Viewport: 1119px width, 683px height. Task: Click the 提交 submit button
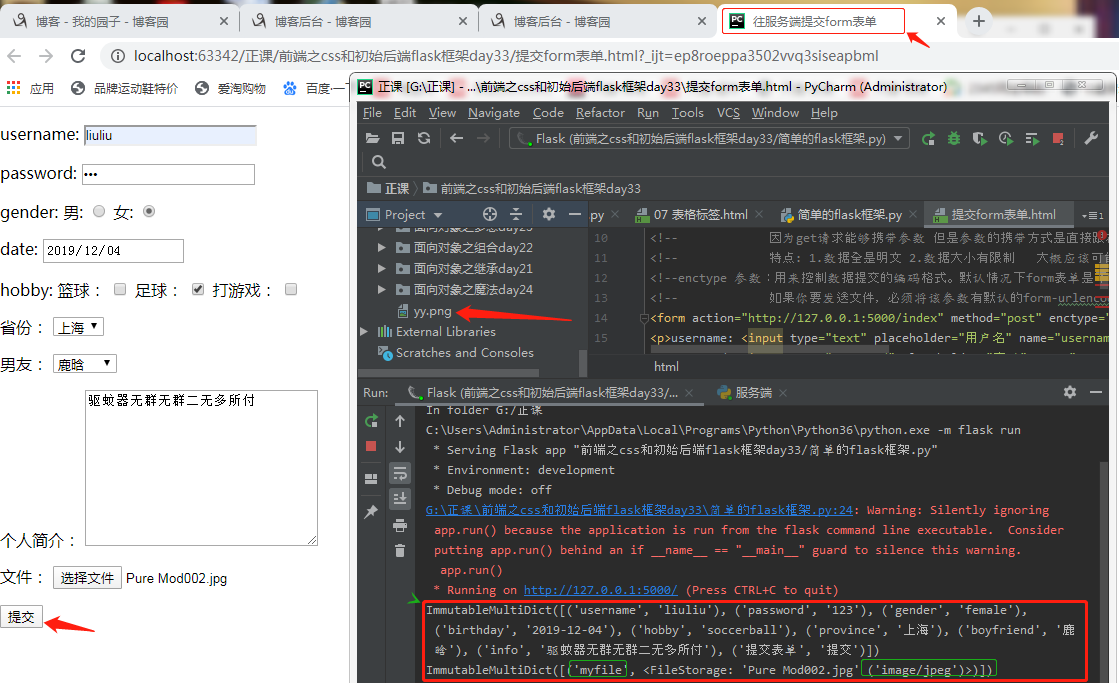pyautogui.click(x=21, y=617)
